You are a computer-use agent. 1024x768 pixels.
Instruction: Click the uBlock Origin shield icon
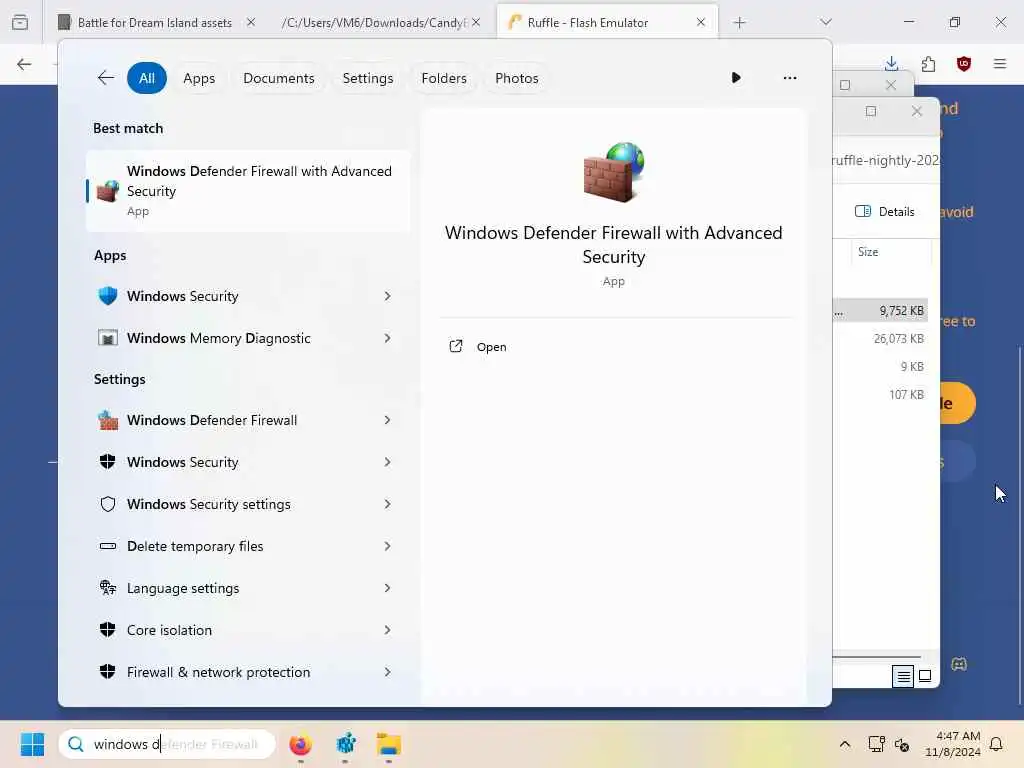pos(964,63)
